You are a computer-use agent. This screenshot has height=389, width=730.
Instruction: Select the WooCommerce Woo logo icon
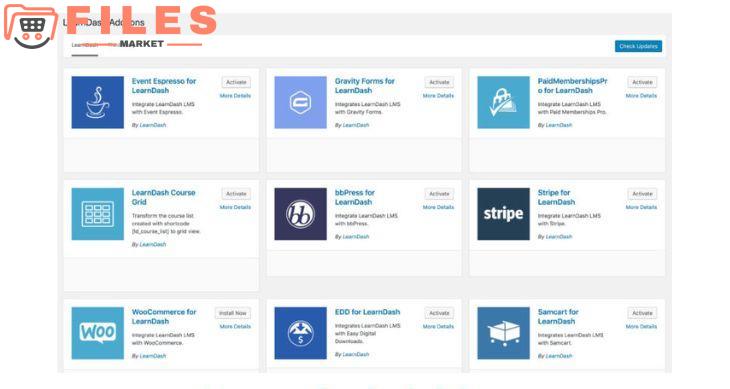click(x=97, y=333)
